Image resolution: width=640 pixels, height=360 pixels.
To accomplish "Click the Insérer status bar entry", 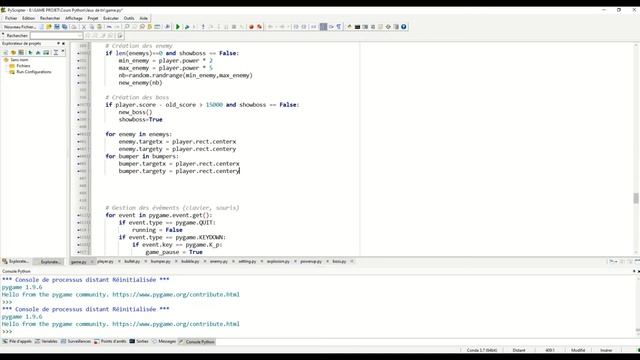I will (x=606, y=350).
